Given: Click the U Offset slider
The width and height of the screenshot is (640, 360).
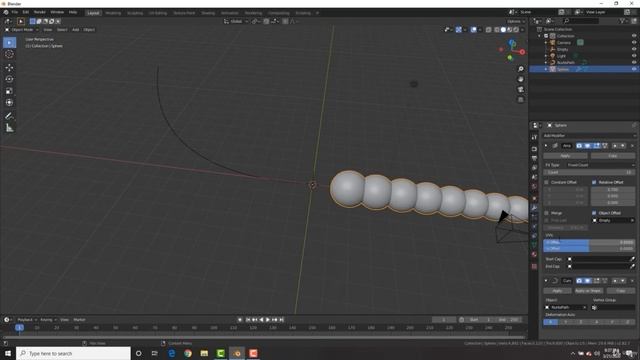Looking at the screenshot, I should [x=589, y=242].
